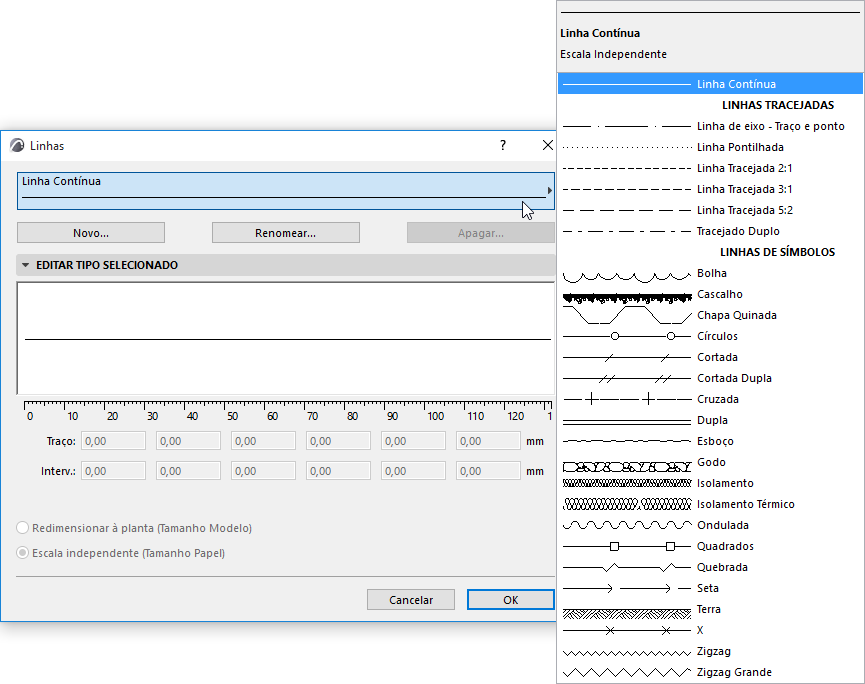Screen dimensions: 865x684
Task: Choose Linha Tracejada 5:2
Action: pyautogui.click(x=710, y=210)
